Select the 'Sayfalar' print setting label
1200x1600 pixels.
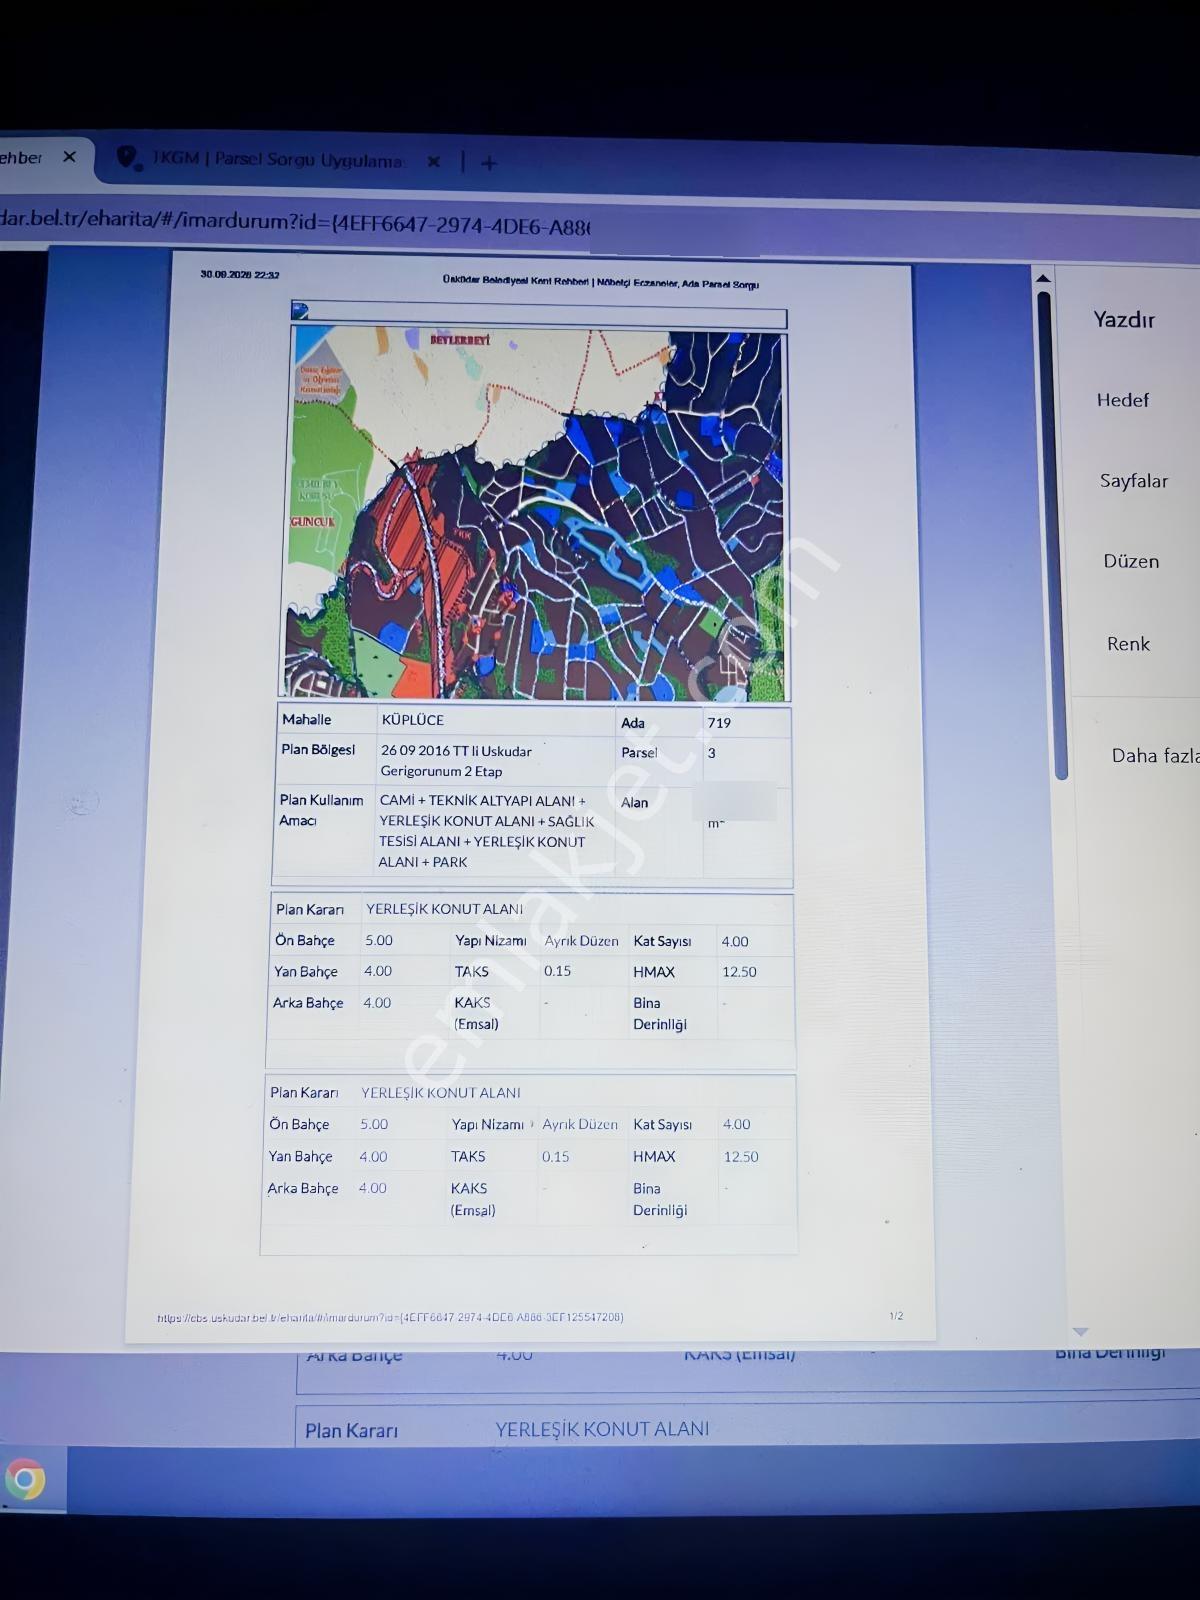tap(1134, 481)
